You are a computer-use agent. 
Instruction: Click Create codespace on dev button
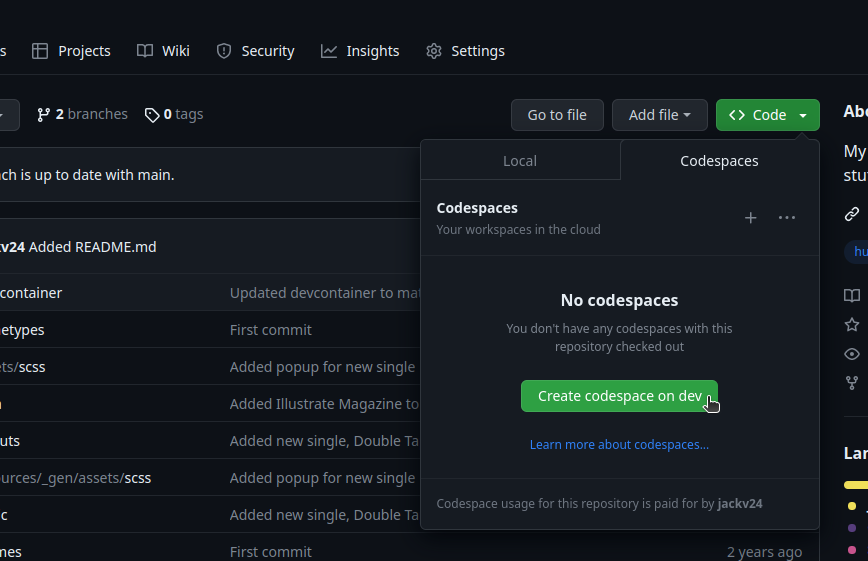click(619, 396)
